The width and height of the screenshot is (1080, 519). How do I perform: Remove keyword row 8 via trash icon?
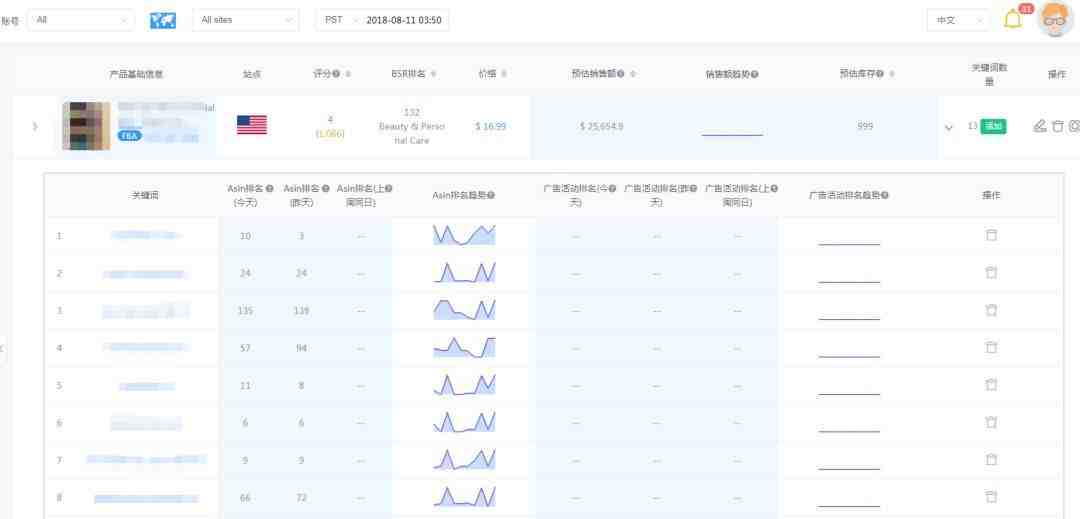tap(991, 497)
